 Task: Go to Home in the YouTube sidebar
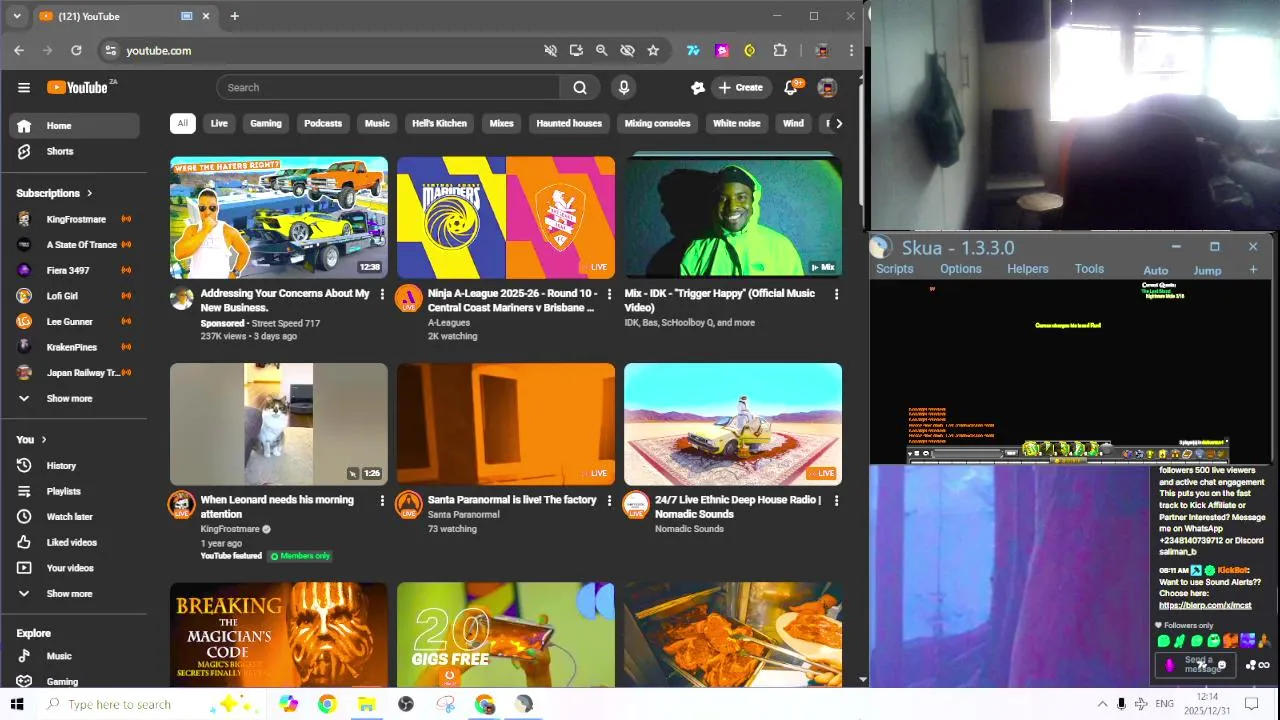(74, 126)
